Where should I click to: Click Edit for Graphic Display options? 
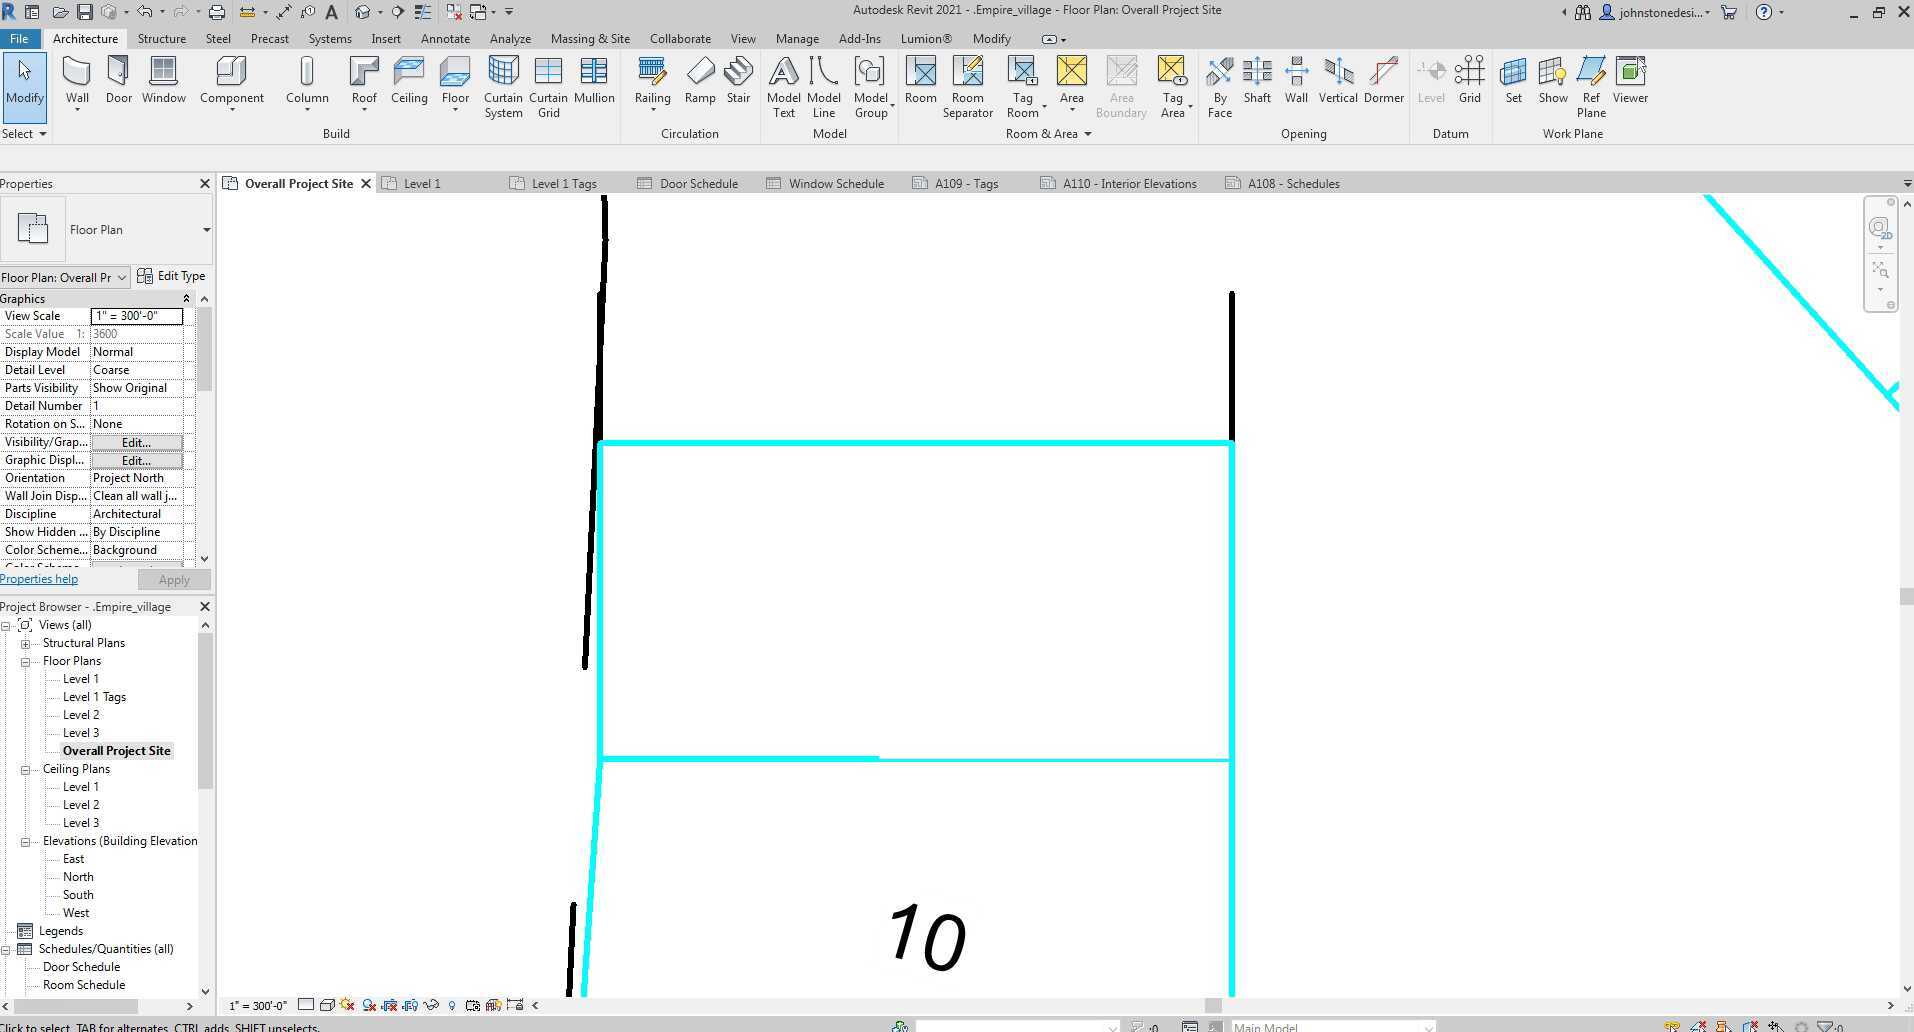[x=136, y=460]
